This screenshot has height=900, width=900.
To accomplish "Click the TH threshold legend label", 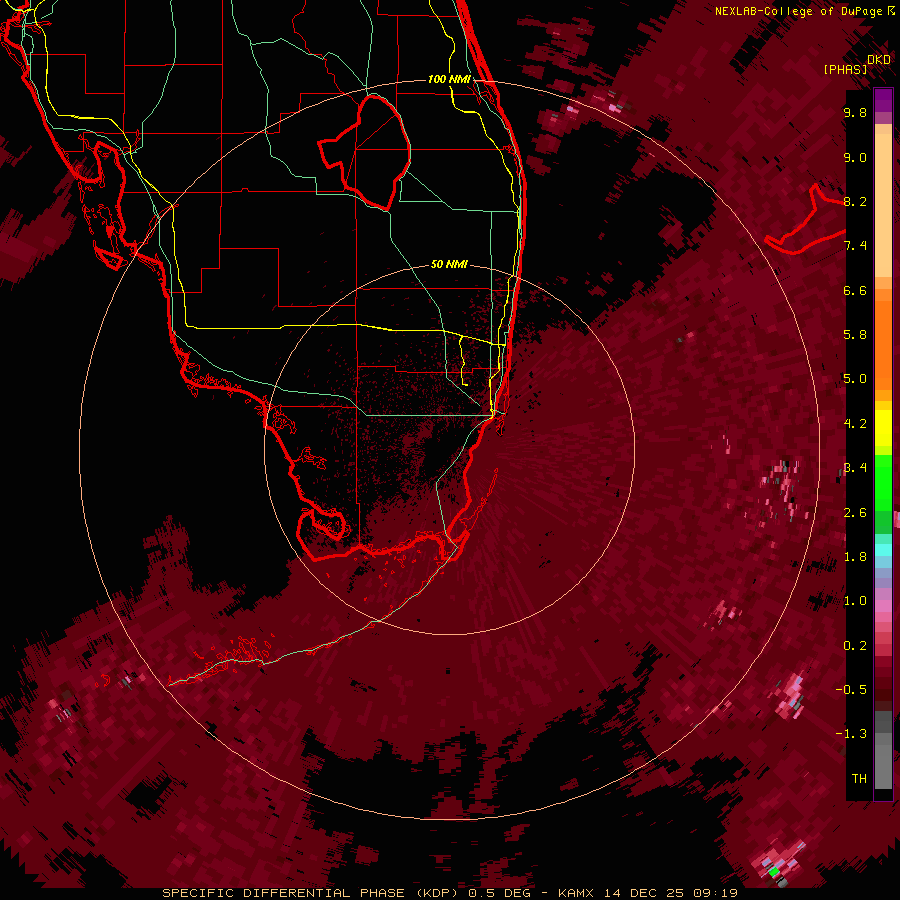I will click(x=859, y=779).
